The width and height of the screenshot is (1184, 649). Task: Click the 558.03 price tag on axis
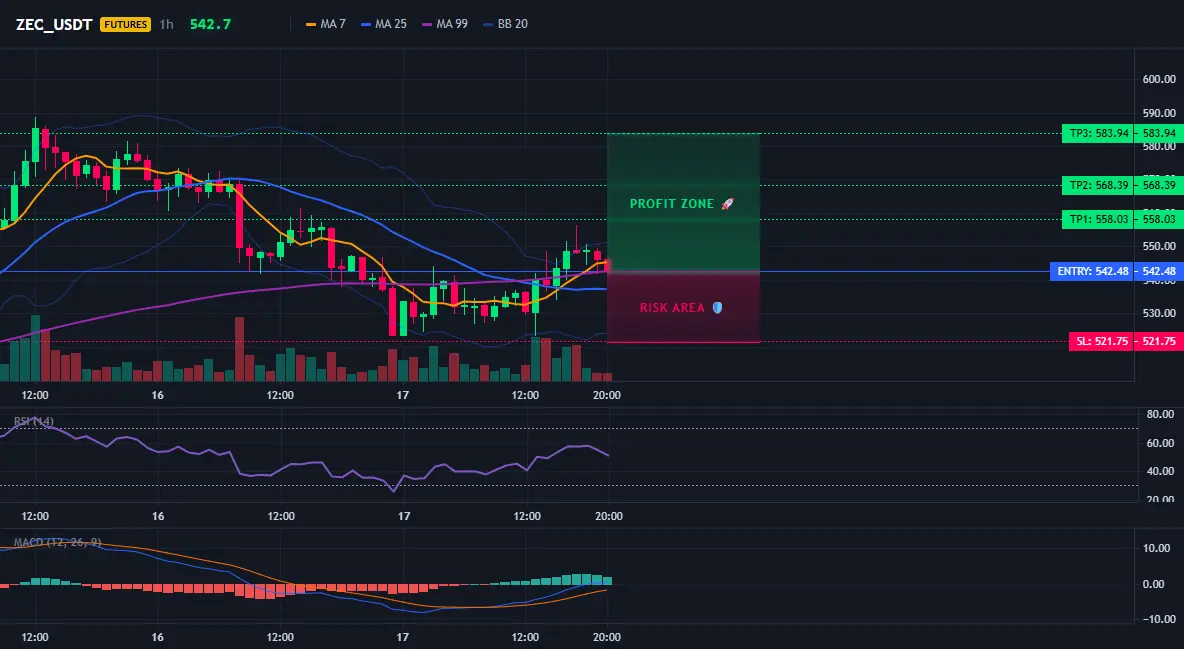pos(1158,219)
